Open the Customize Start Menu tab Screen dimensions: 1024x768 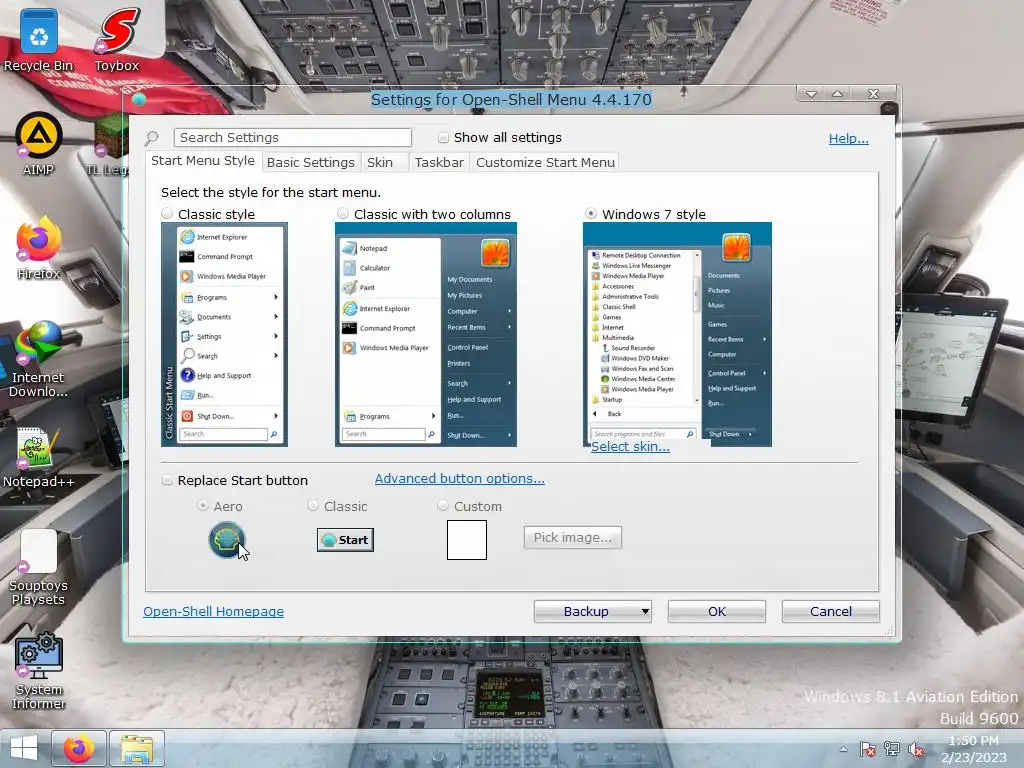tap(545, 163)
